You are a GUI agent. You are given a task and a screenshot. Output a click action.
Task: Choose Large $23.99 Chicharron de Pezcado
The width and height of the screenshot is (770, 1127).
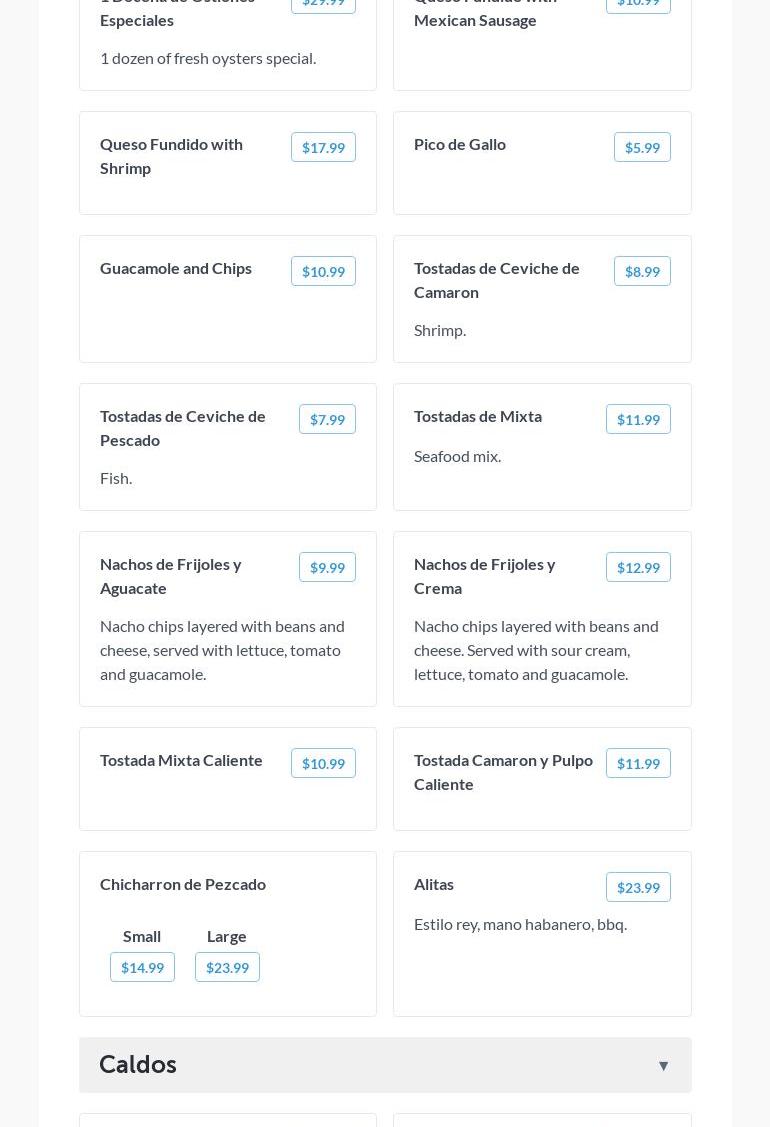pyautogui.click(x=227, y=967)
